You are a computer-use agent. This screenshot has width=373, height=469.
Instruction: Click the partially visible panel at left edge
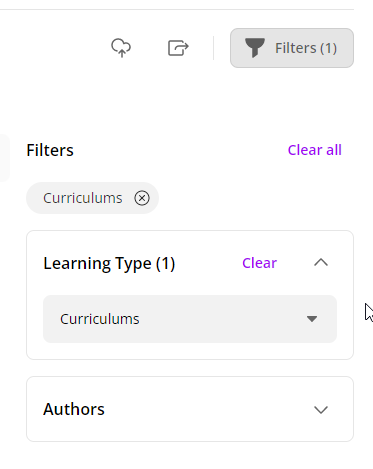[x=5, y=158]
